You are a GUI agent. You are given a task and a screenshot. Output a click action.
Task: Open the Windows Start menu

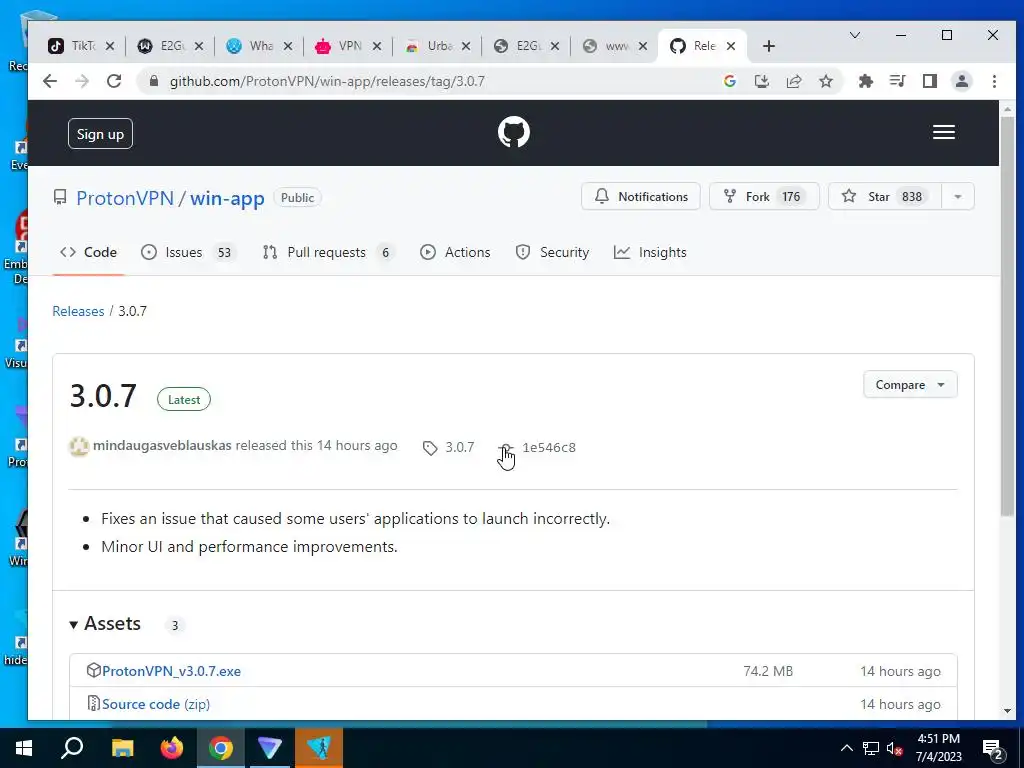pyautogui.click(x=24, y=748)
